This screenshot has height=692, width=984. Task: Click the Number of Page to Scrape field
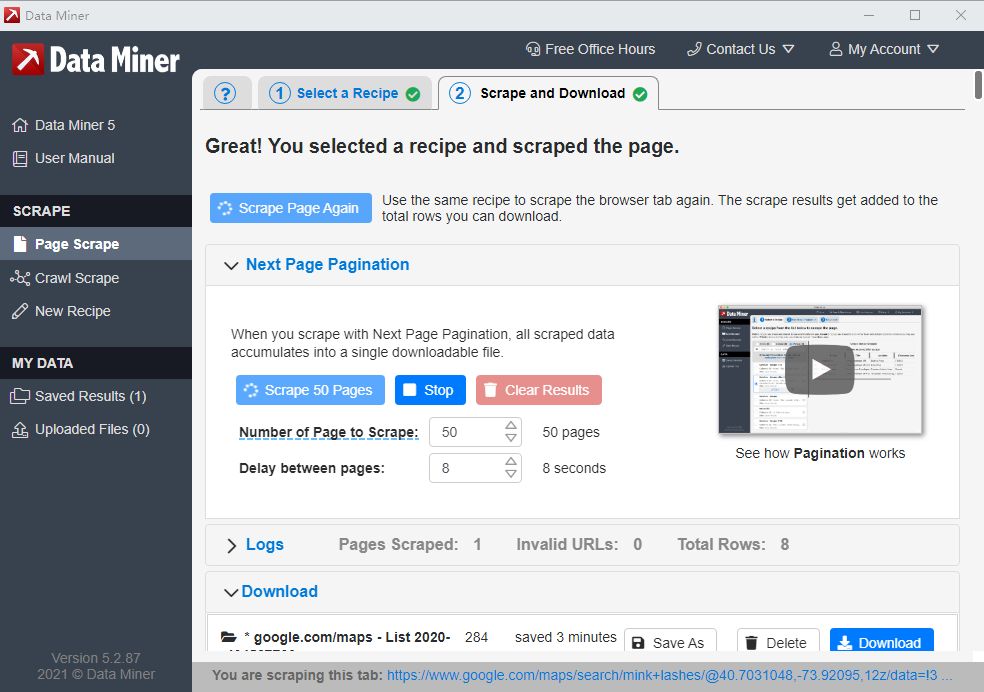[475, 432]
